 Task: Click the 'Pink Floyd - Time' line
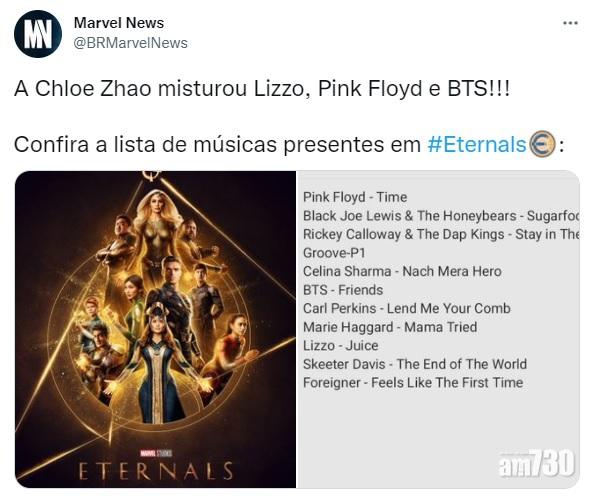(x=355, y=197)
